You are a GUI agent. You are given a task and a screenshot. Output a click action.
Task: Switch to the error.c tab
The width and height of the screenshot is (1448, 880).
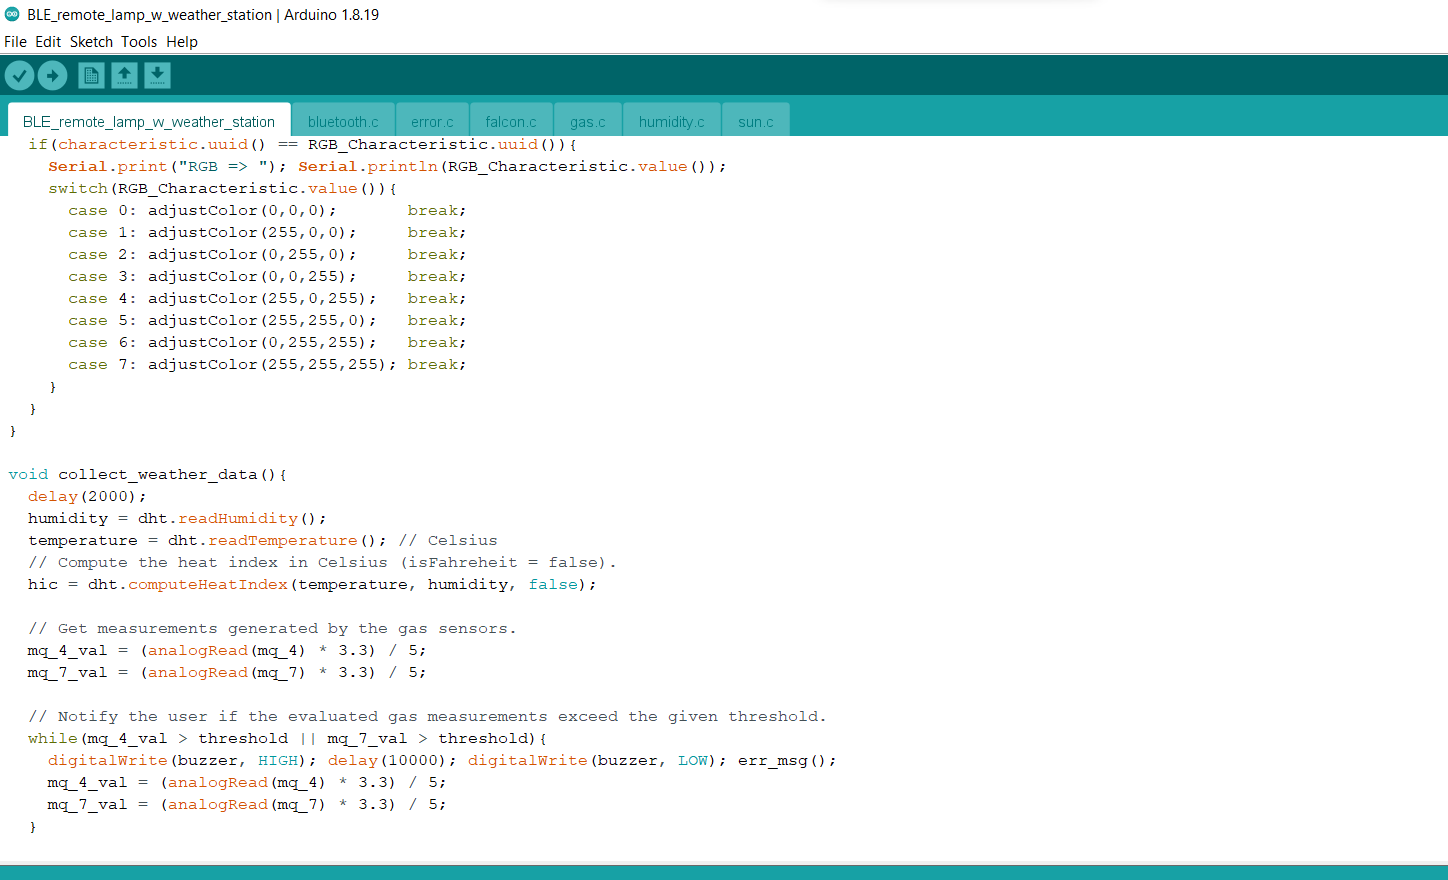(x=432, y=121)
